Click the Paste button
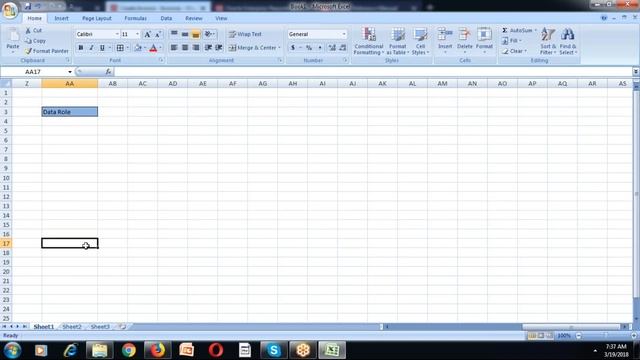 pyautogui.click(x=13, y=41)
